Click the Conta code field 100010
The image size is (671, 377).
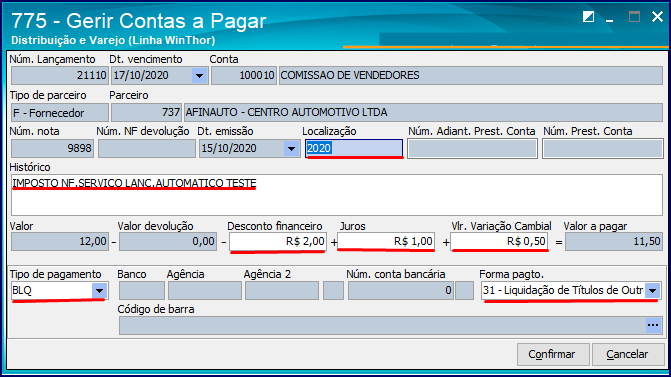(x=244, y=76)
